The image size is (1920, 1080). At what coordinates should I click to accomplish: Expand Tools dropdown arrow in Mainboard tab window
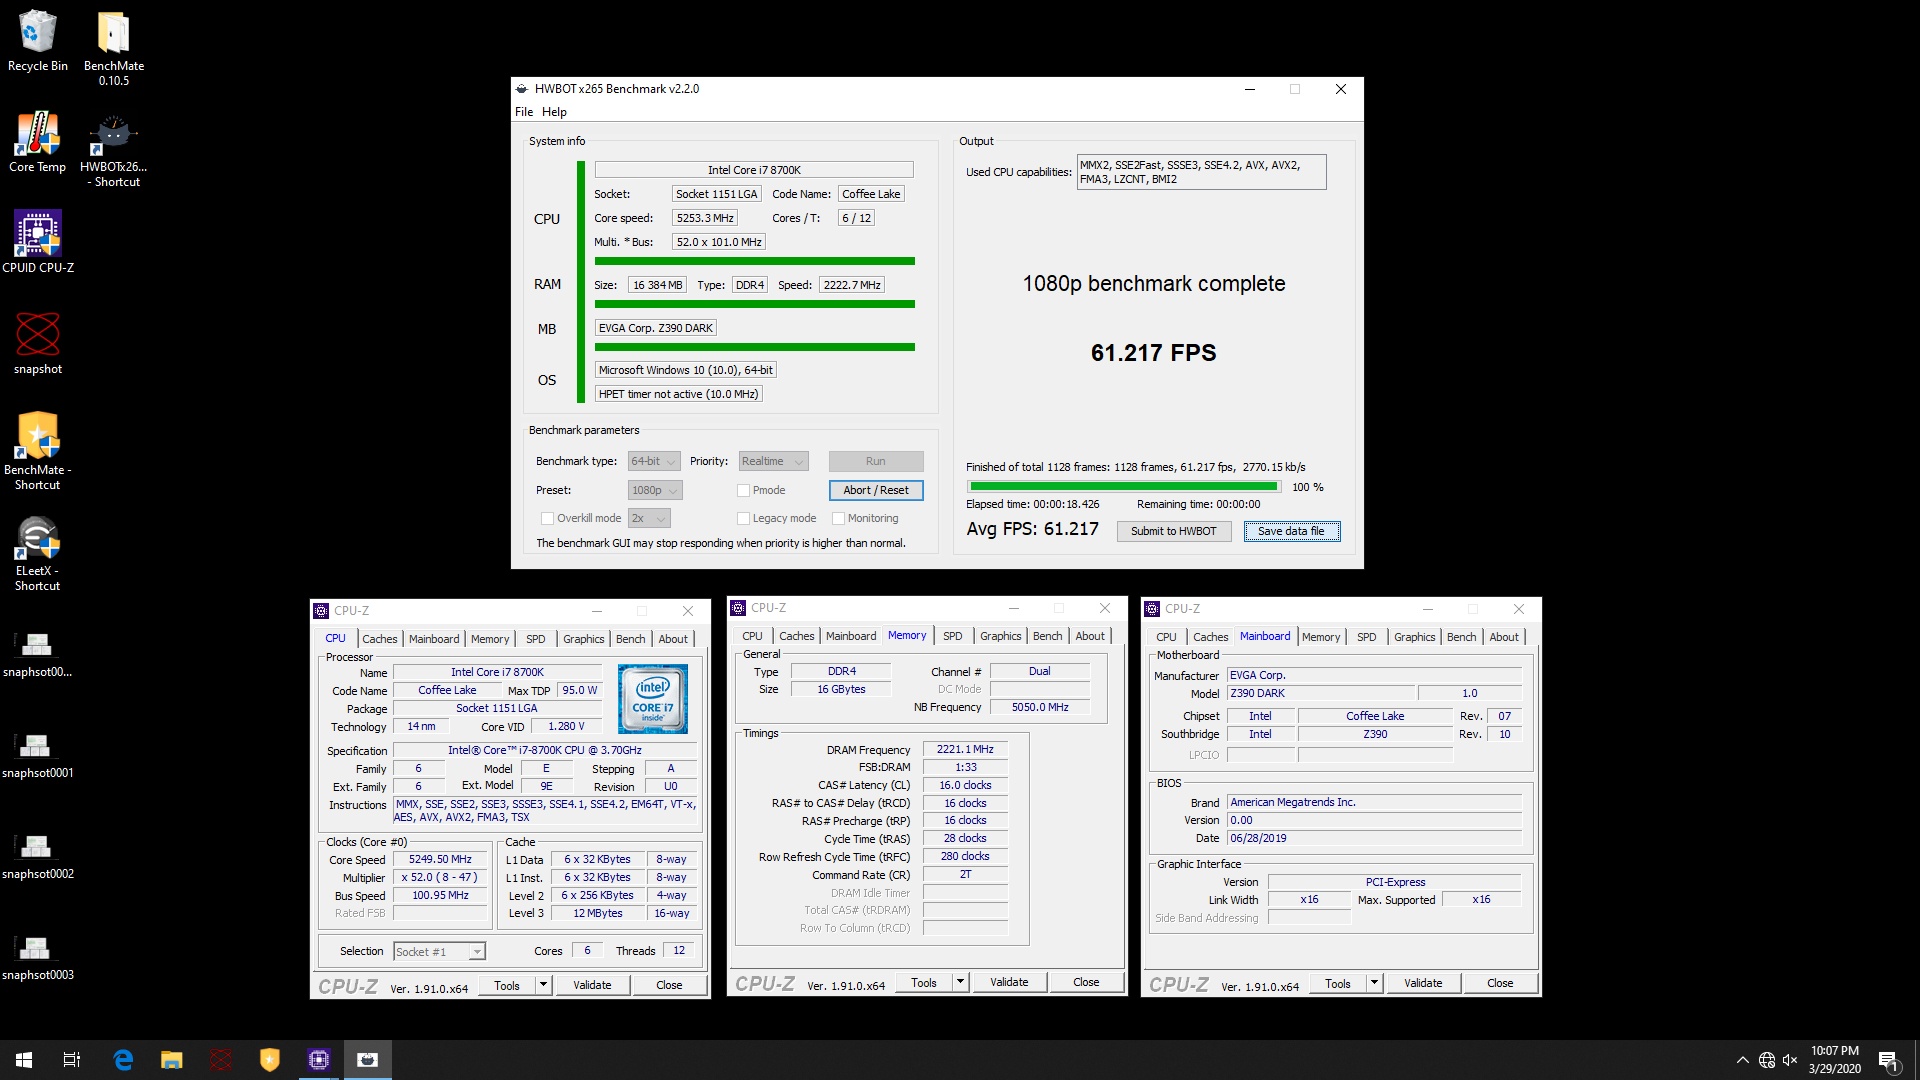[1374, 983]
